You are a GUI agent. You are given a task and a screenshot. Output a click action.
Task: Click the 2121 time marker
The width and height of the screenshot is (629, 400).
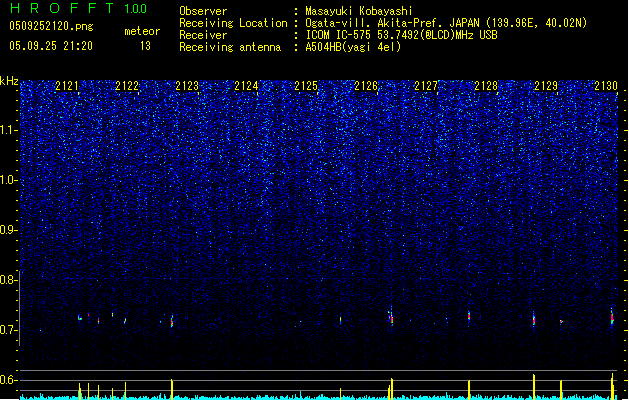(67, 86)
